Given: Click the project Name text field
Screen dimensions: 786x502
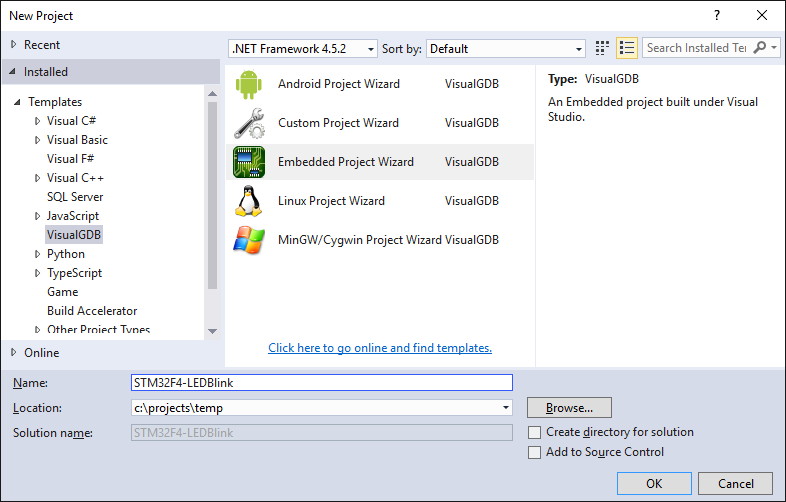Looking at the screenshot, I should [x=320, y=382].
